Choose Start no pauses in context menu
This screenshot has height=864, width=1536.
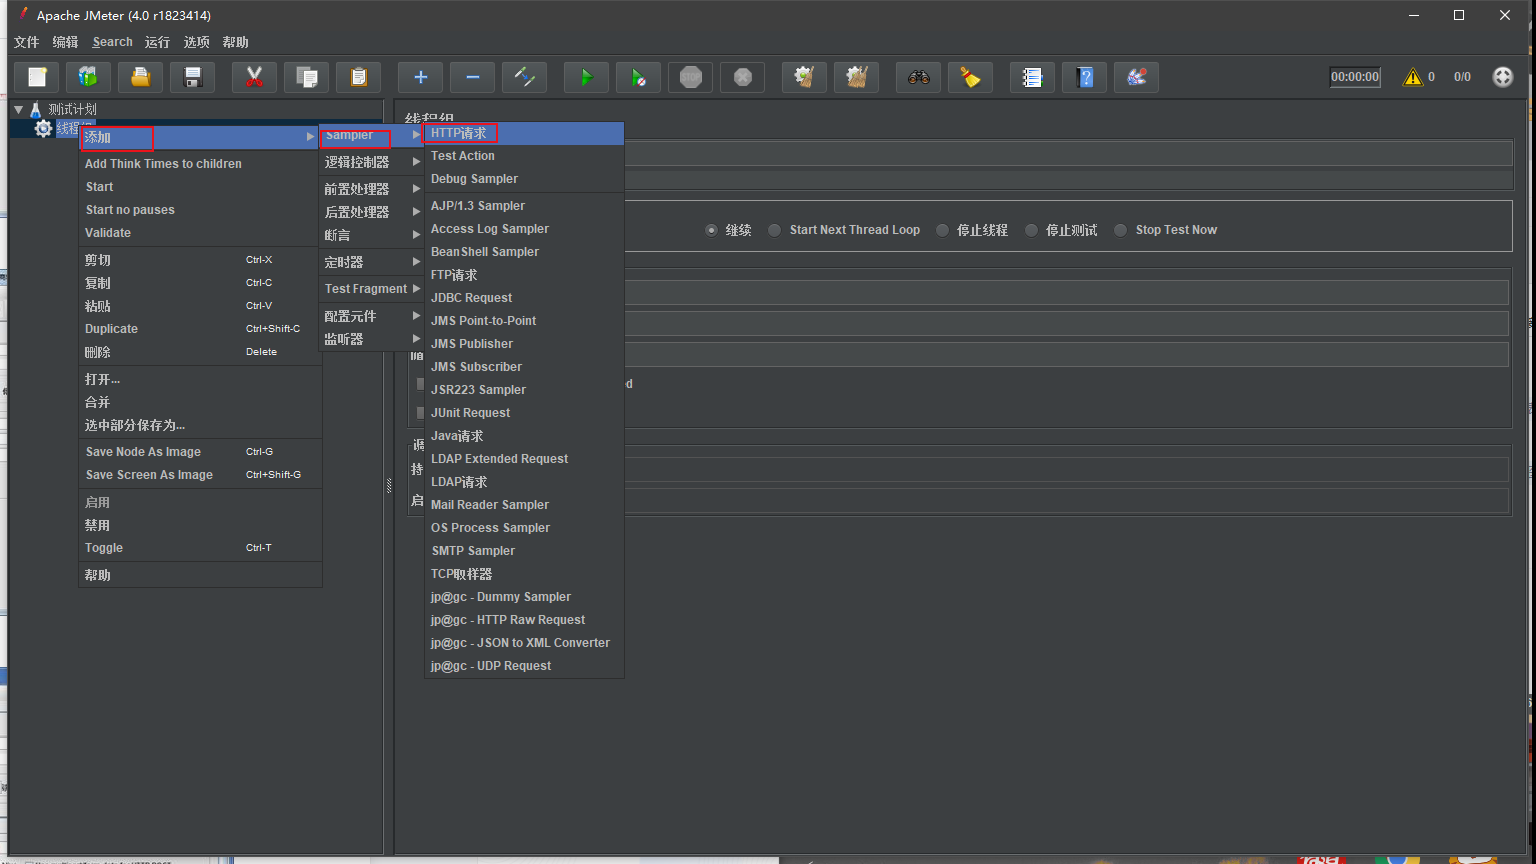(200, 210)
